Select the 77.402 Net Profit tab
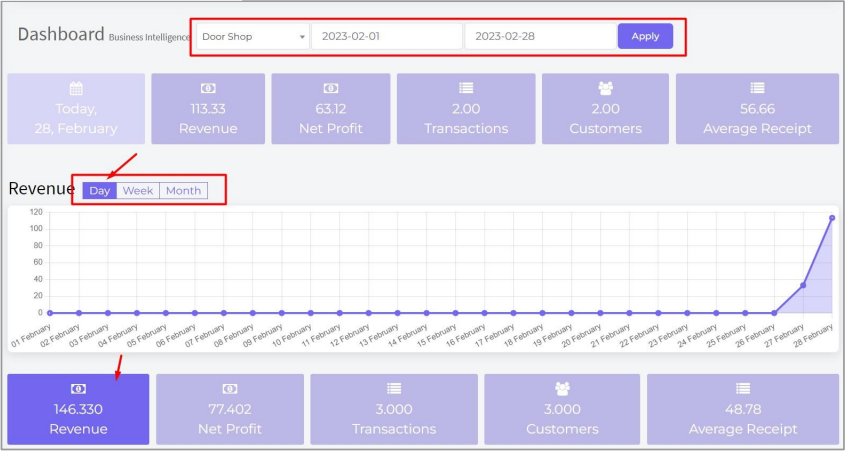Image resolution: width=846 pixels, height=451 pixels. click(x=229, y=409)
